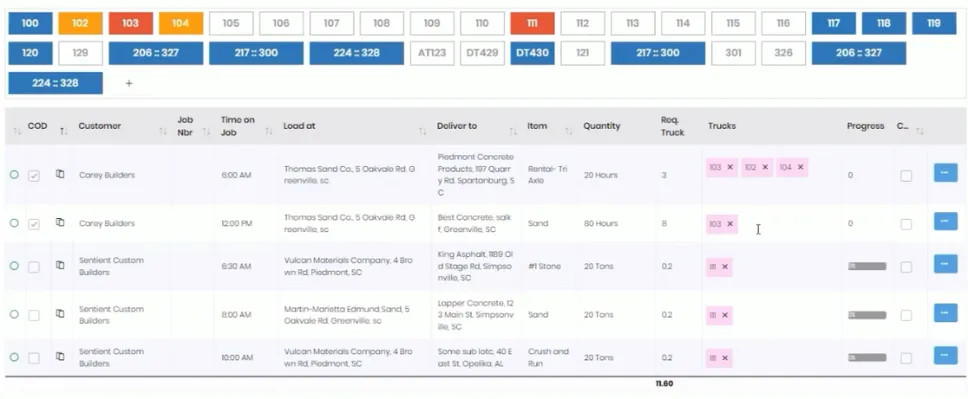Click the sort arrows after the COD header
Viewport: 968px width, 399px height.
pos(63,131)
